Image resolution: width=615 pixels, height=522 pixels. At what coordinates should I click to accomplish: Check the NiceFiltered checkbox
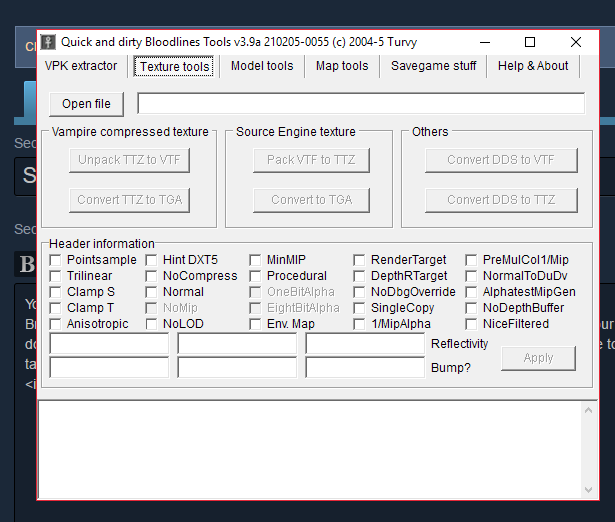471,324
